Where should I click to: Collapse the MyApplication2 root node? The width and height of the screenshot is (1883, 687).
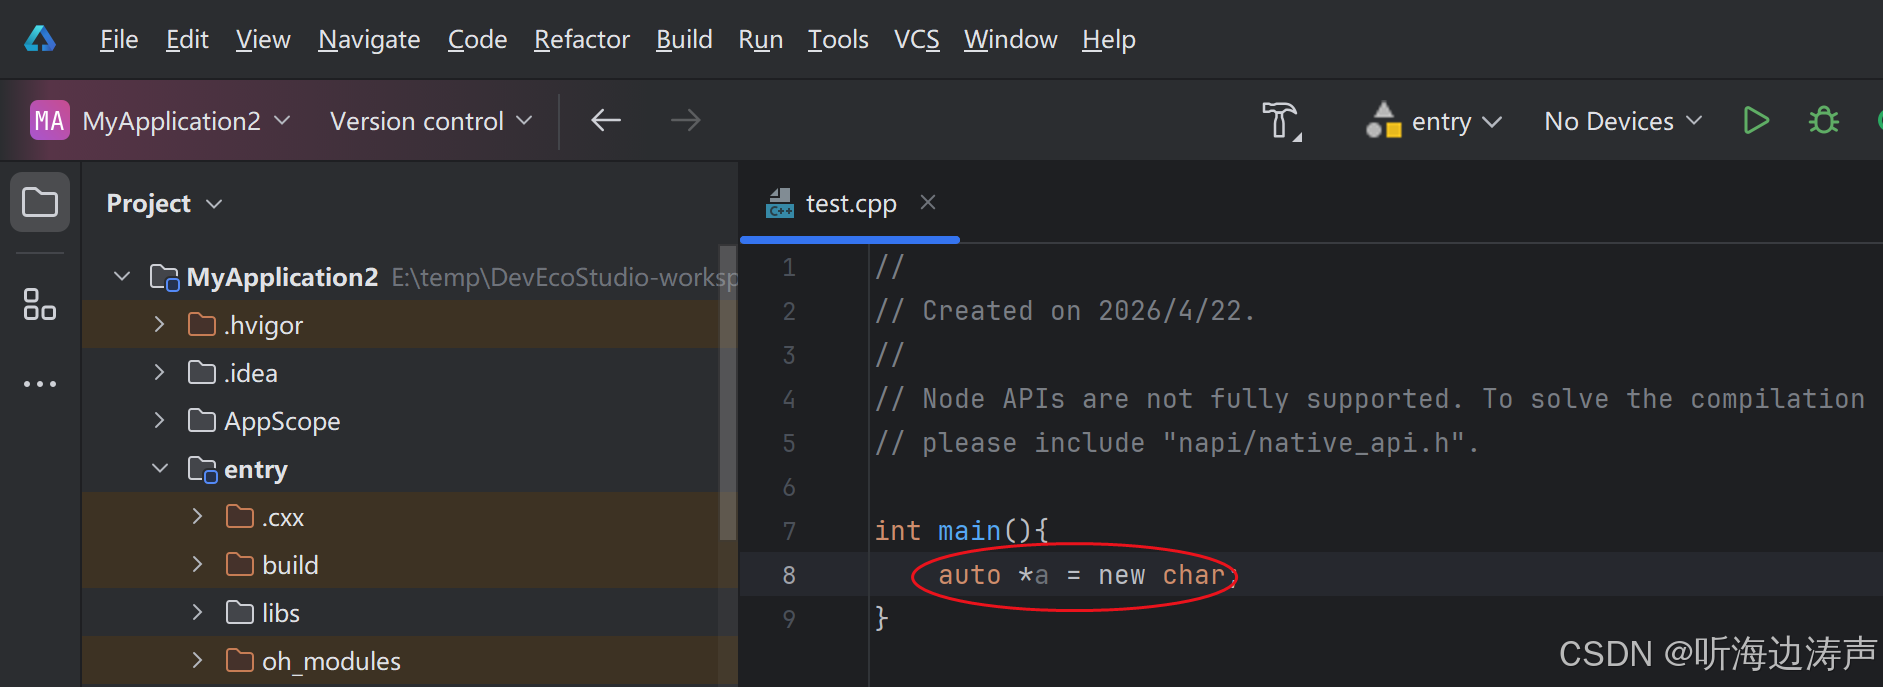coord(122,276)
